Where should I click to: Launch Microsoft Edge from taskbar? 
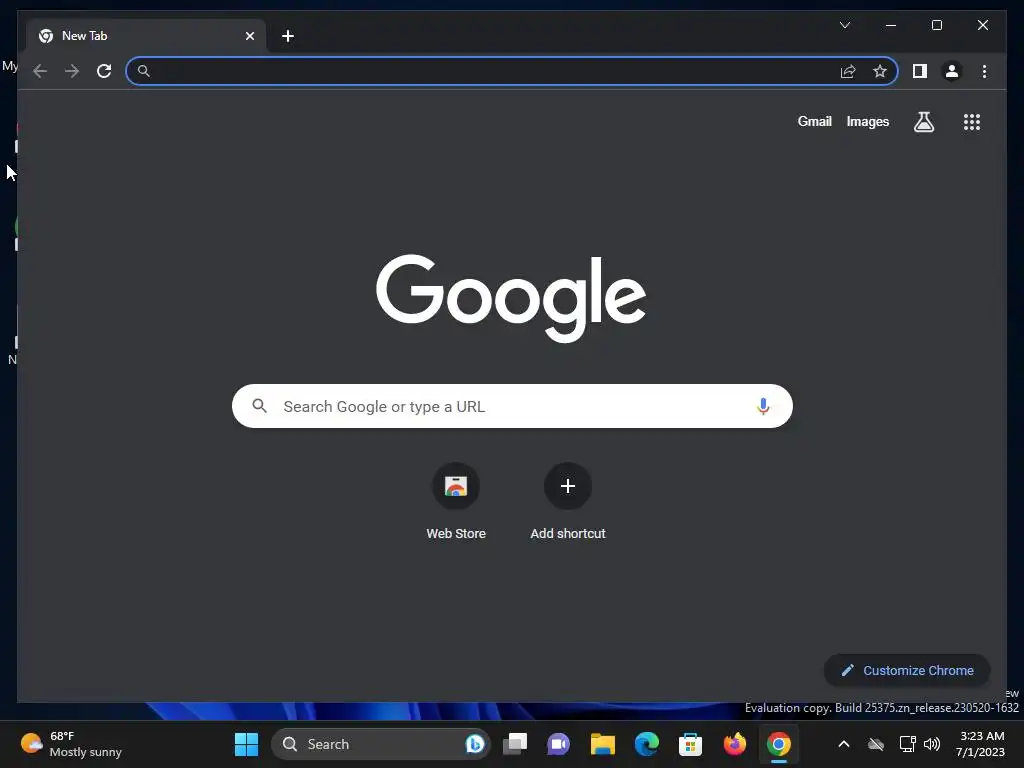point(647,744)
